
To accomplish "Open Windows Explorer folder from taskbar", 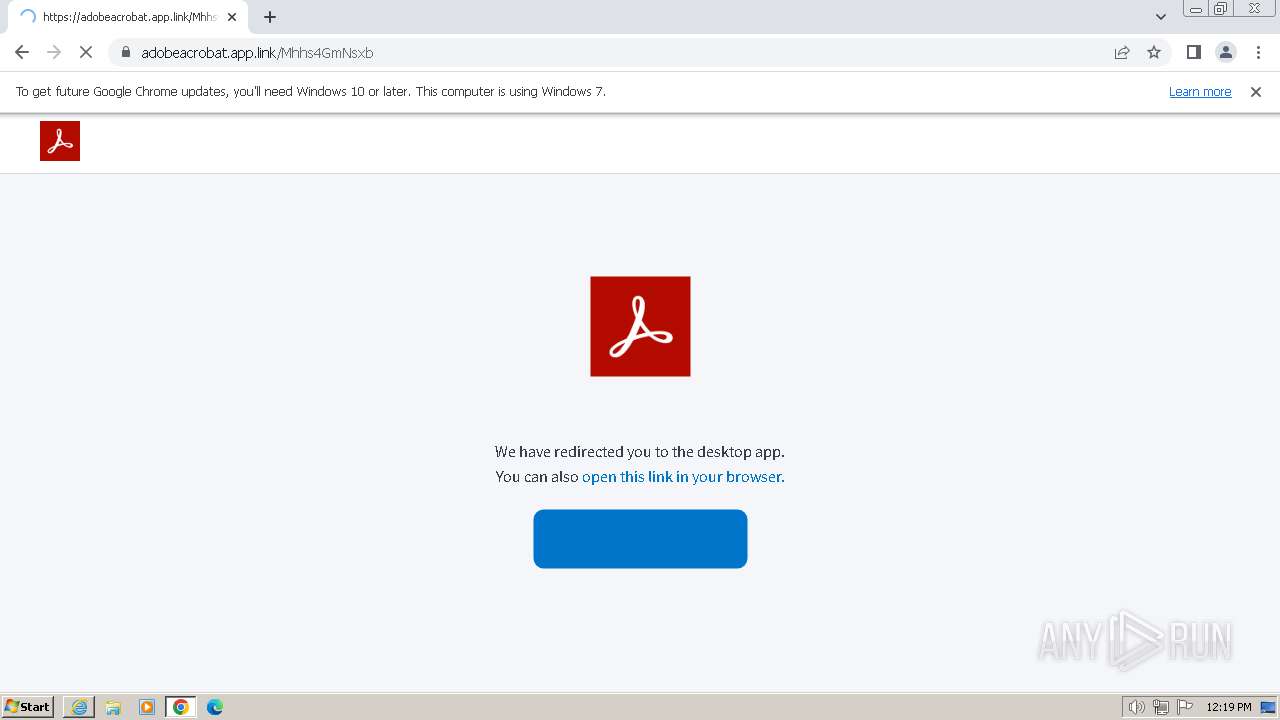I will (x=113, y=707).
